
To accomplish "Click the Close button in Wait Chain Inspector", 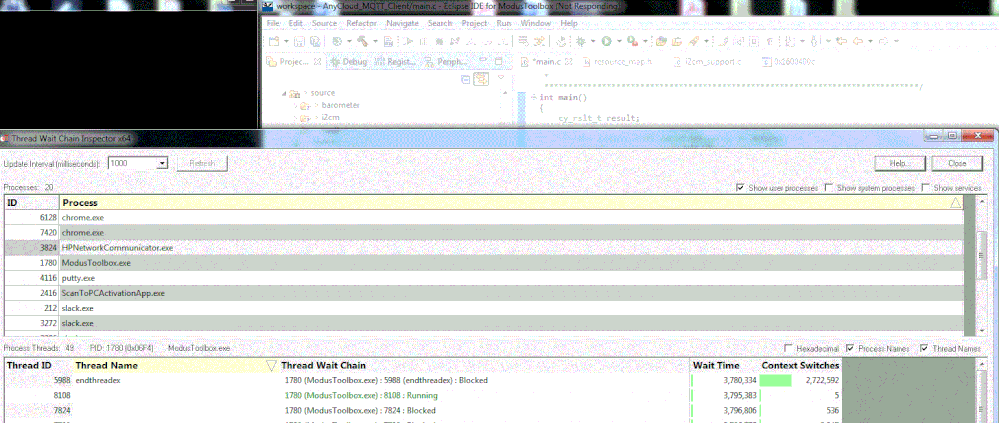I will 957,164.
